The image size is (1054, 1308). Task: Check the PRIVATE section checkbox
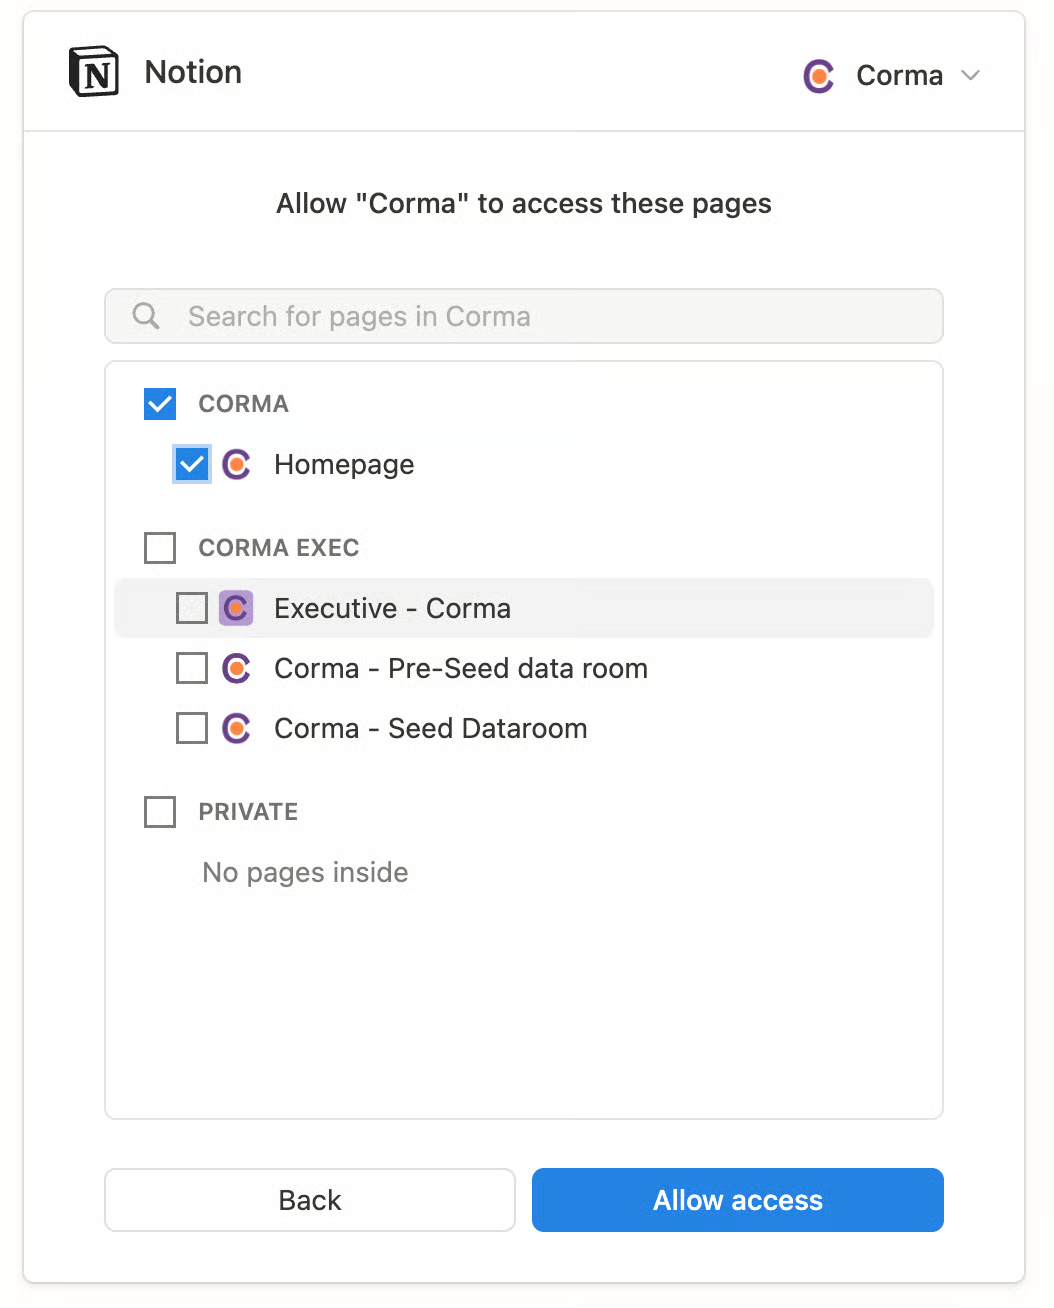[x=160, y=812]
